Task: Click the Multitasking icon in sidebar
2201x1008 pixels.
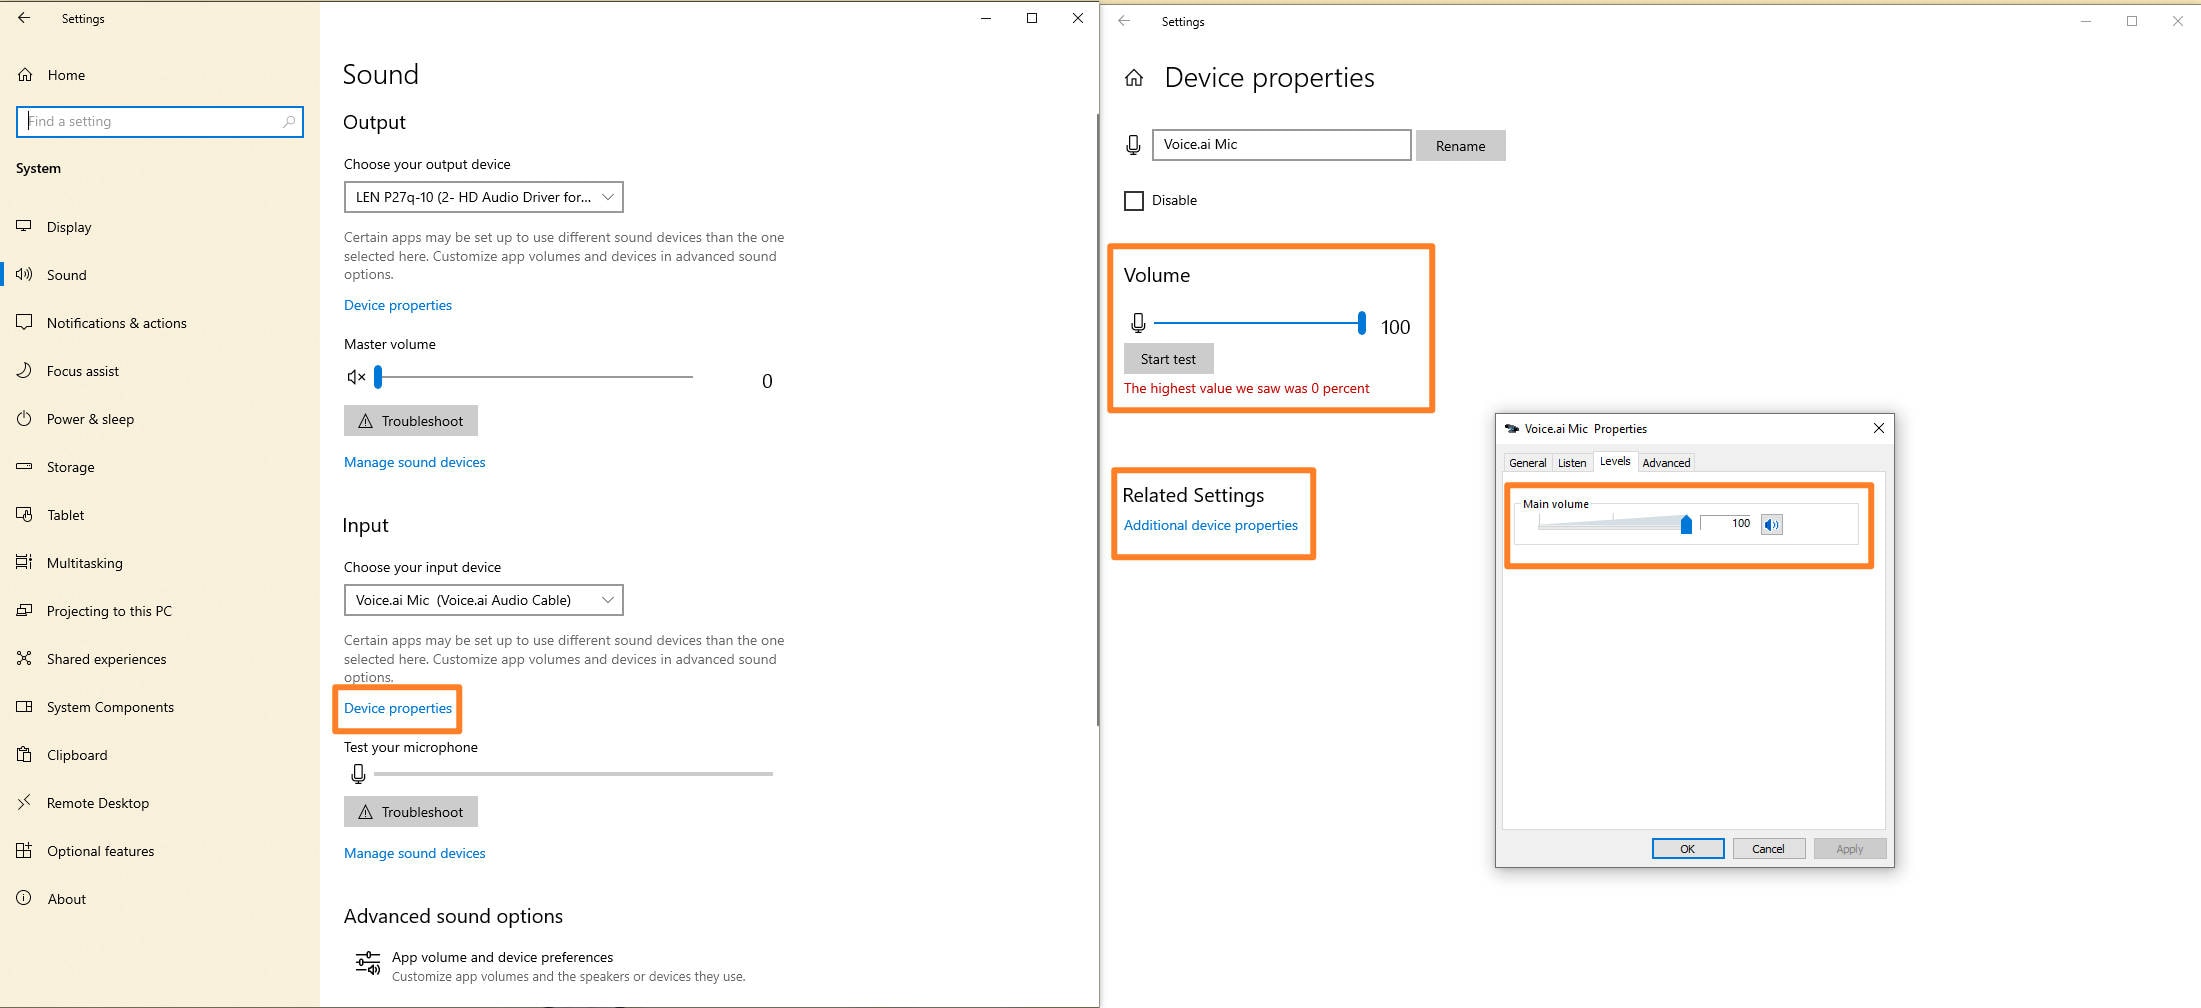Action: click(25, 563)
